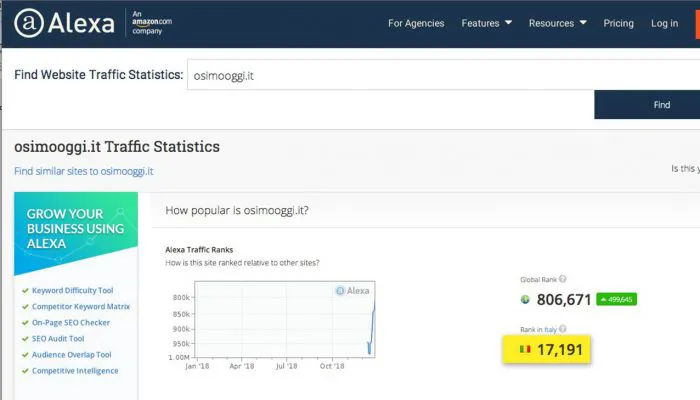
Task: Open Competitive Intelligence link
Action: (x=75, y=371)
